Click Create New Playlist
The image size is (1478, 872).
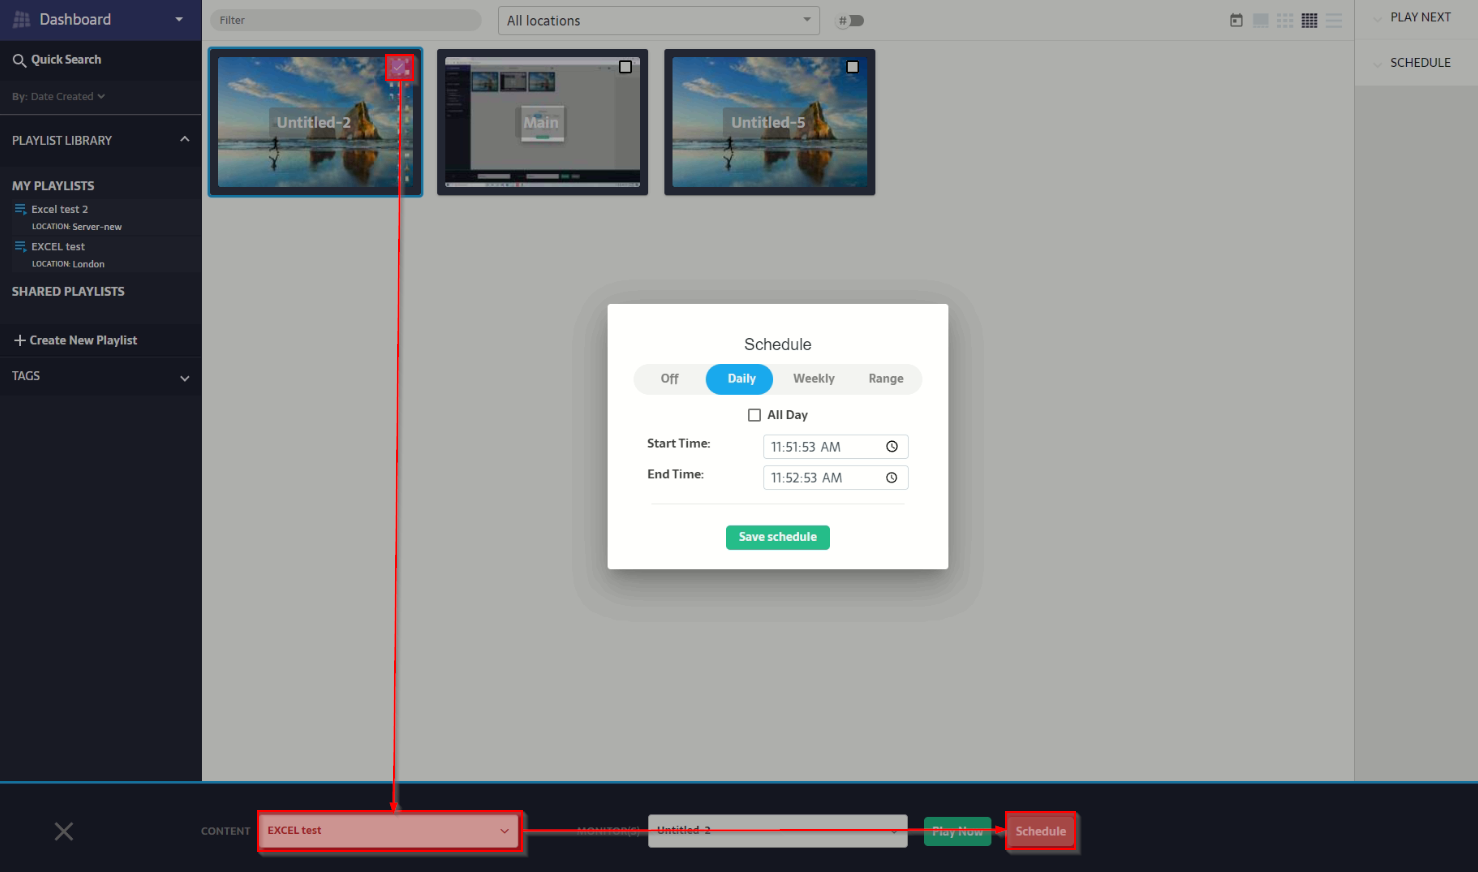[75, 340]
